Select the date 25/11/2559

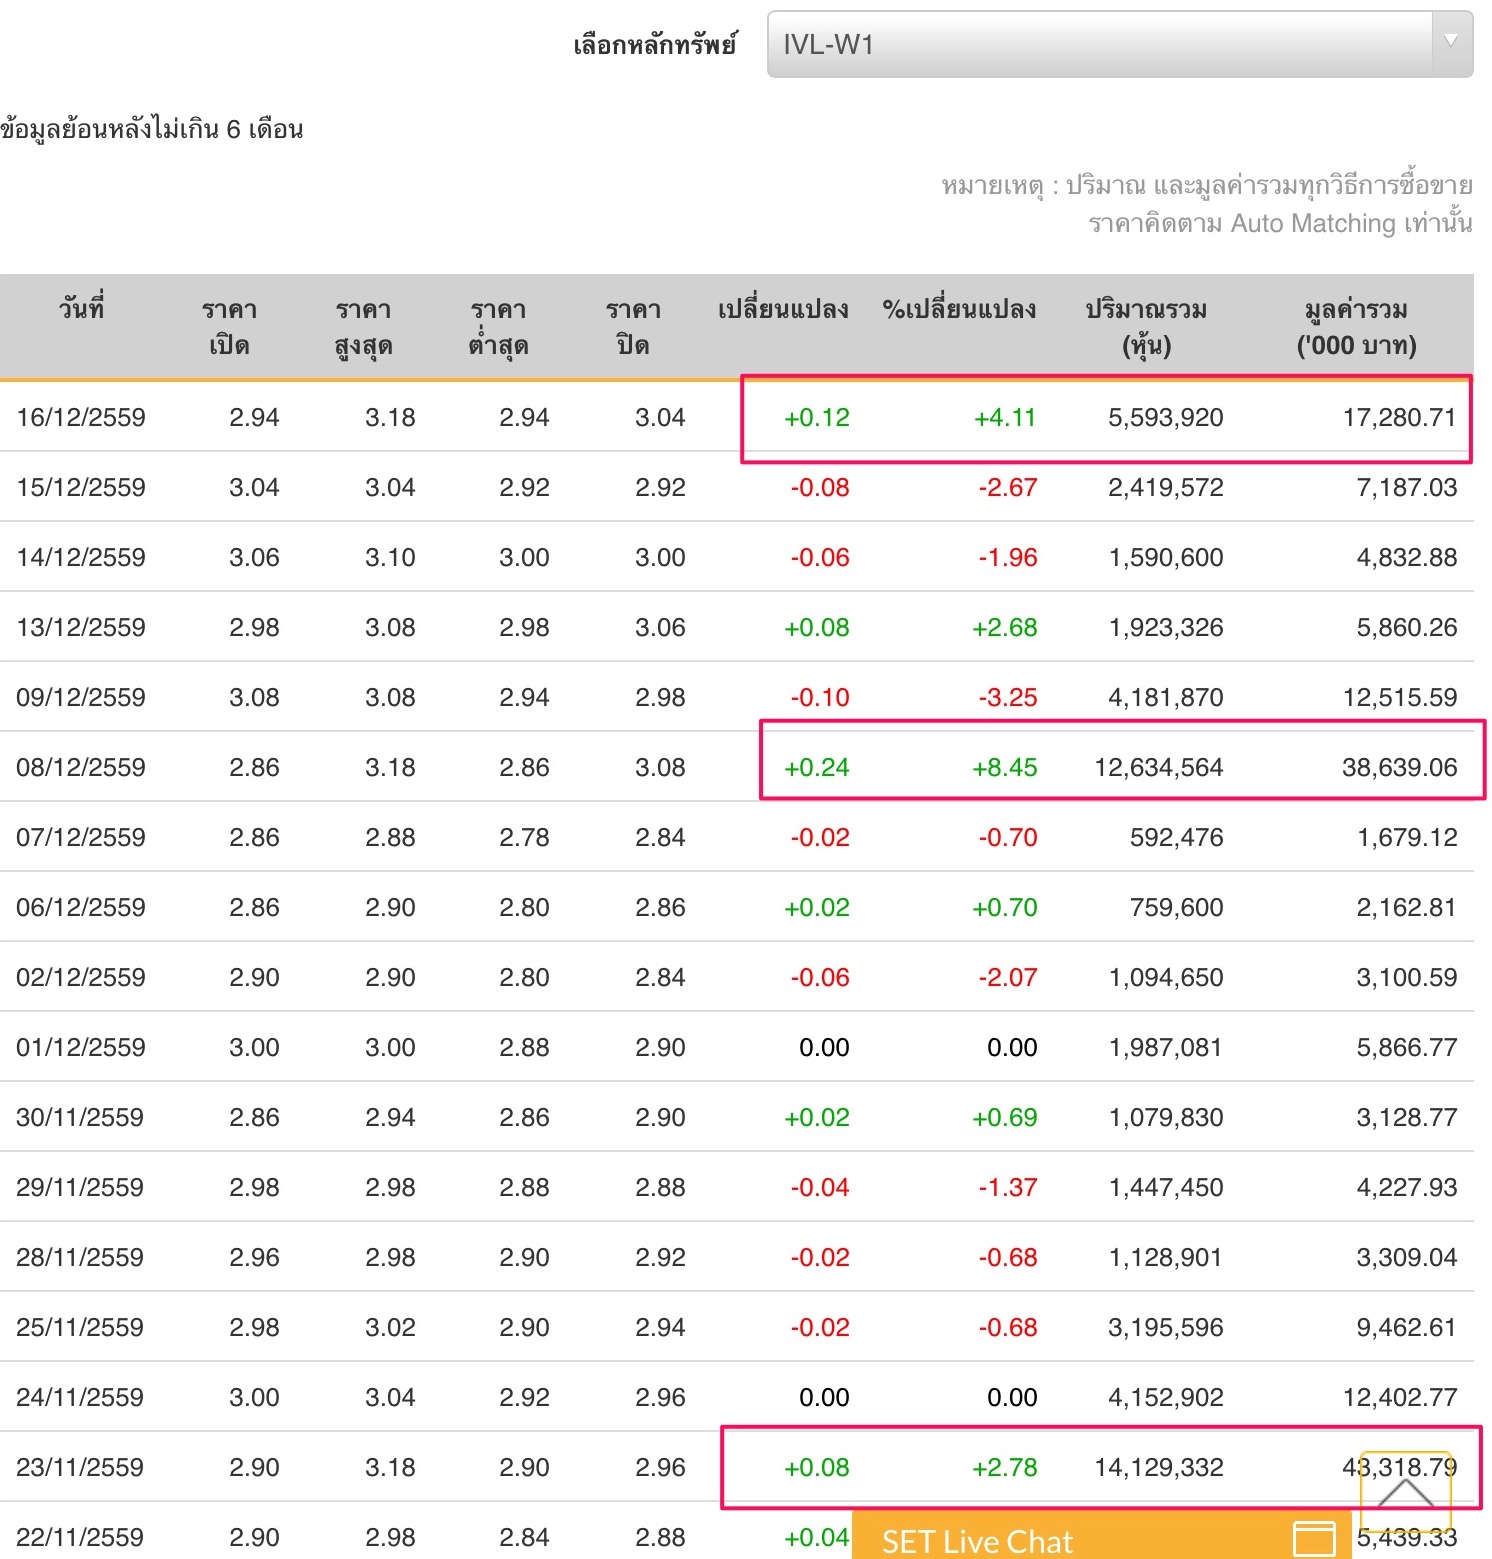[80, 1327]
